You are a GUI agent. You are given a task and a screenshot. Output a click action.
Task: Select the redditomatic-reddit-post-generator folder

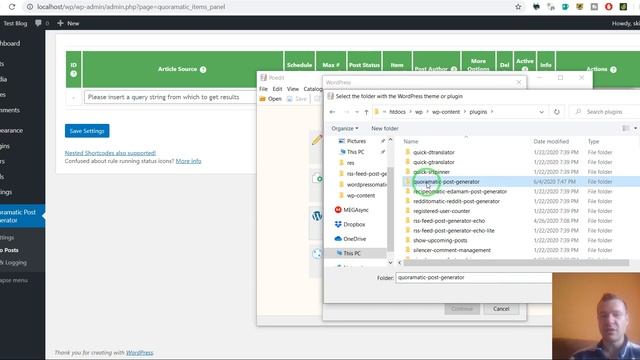[x=456, y=201]
